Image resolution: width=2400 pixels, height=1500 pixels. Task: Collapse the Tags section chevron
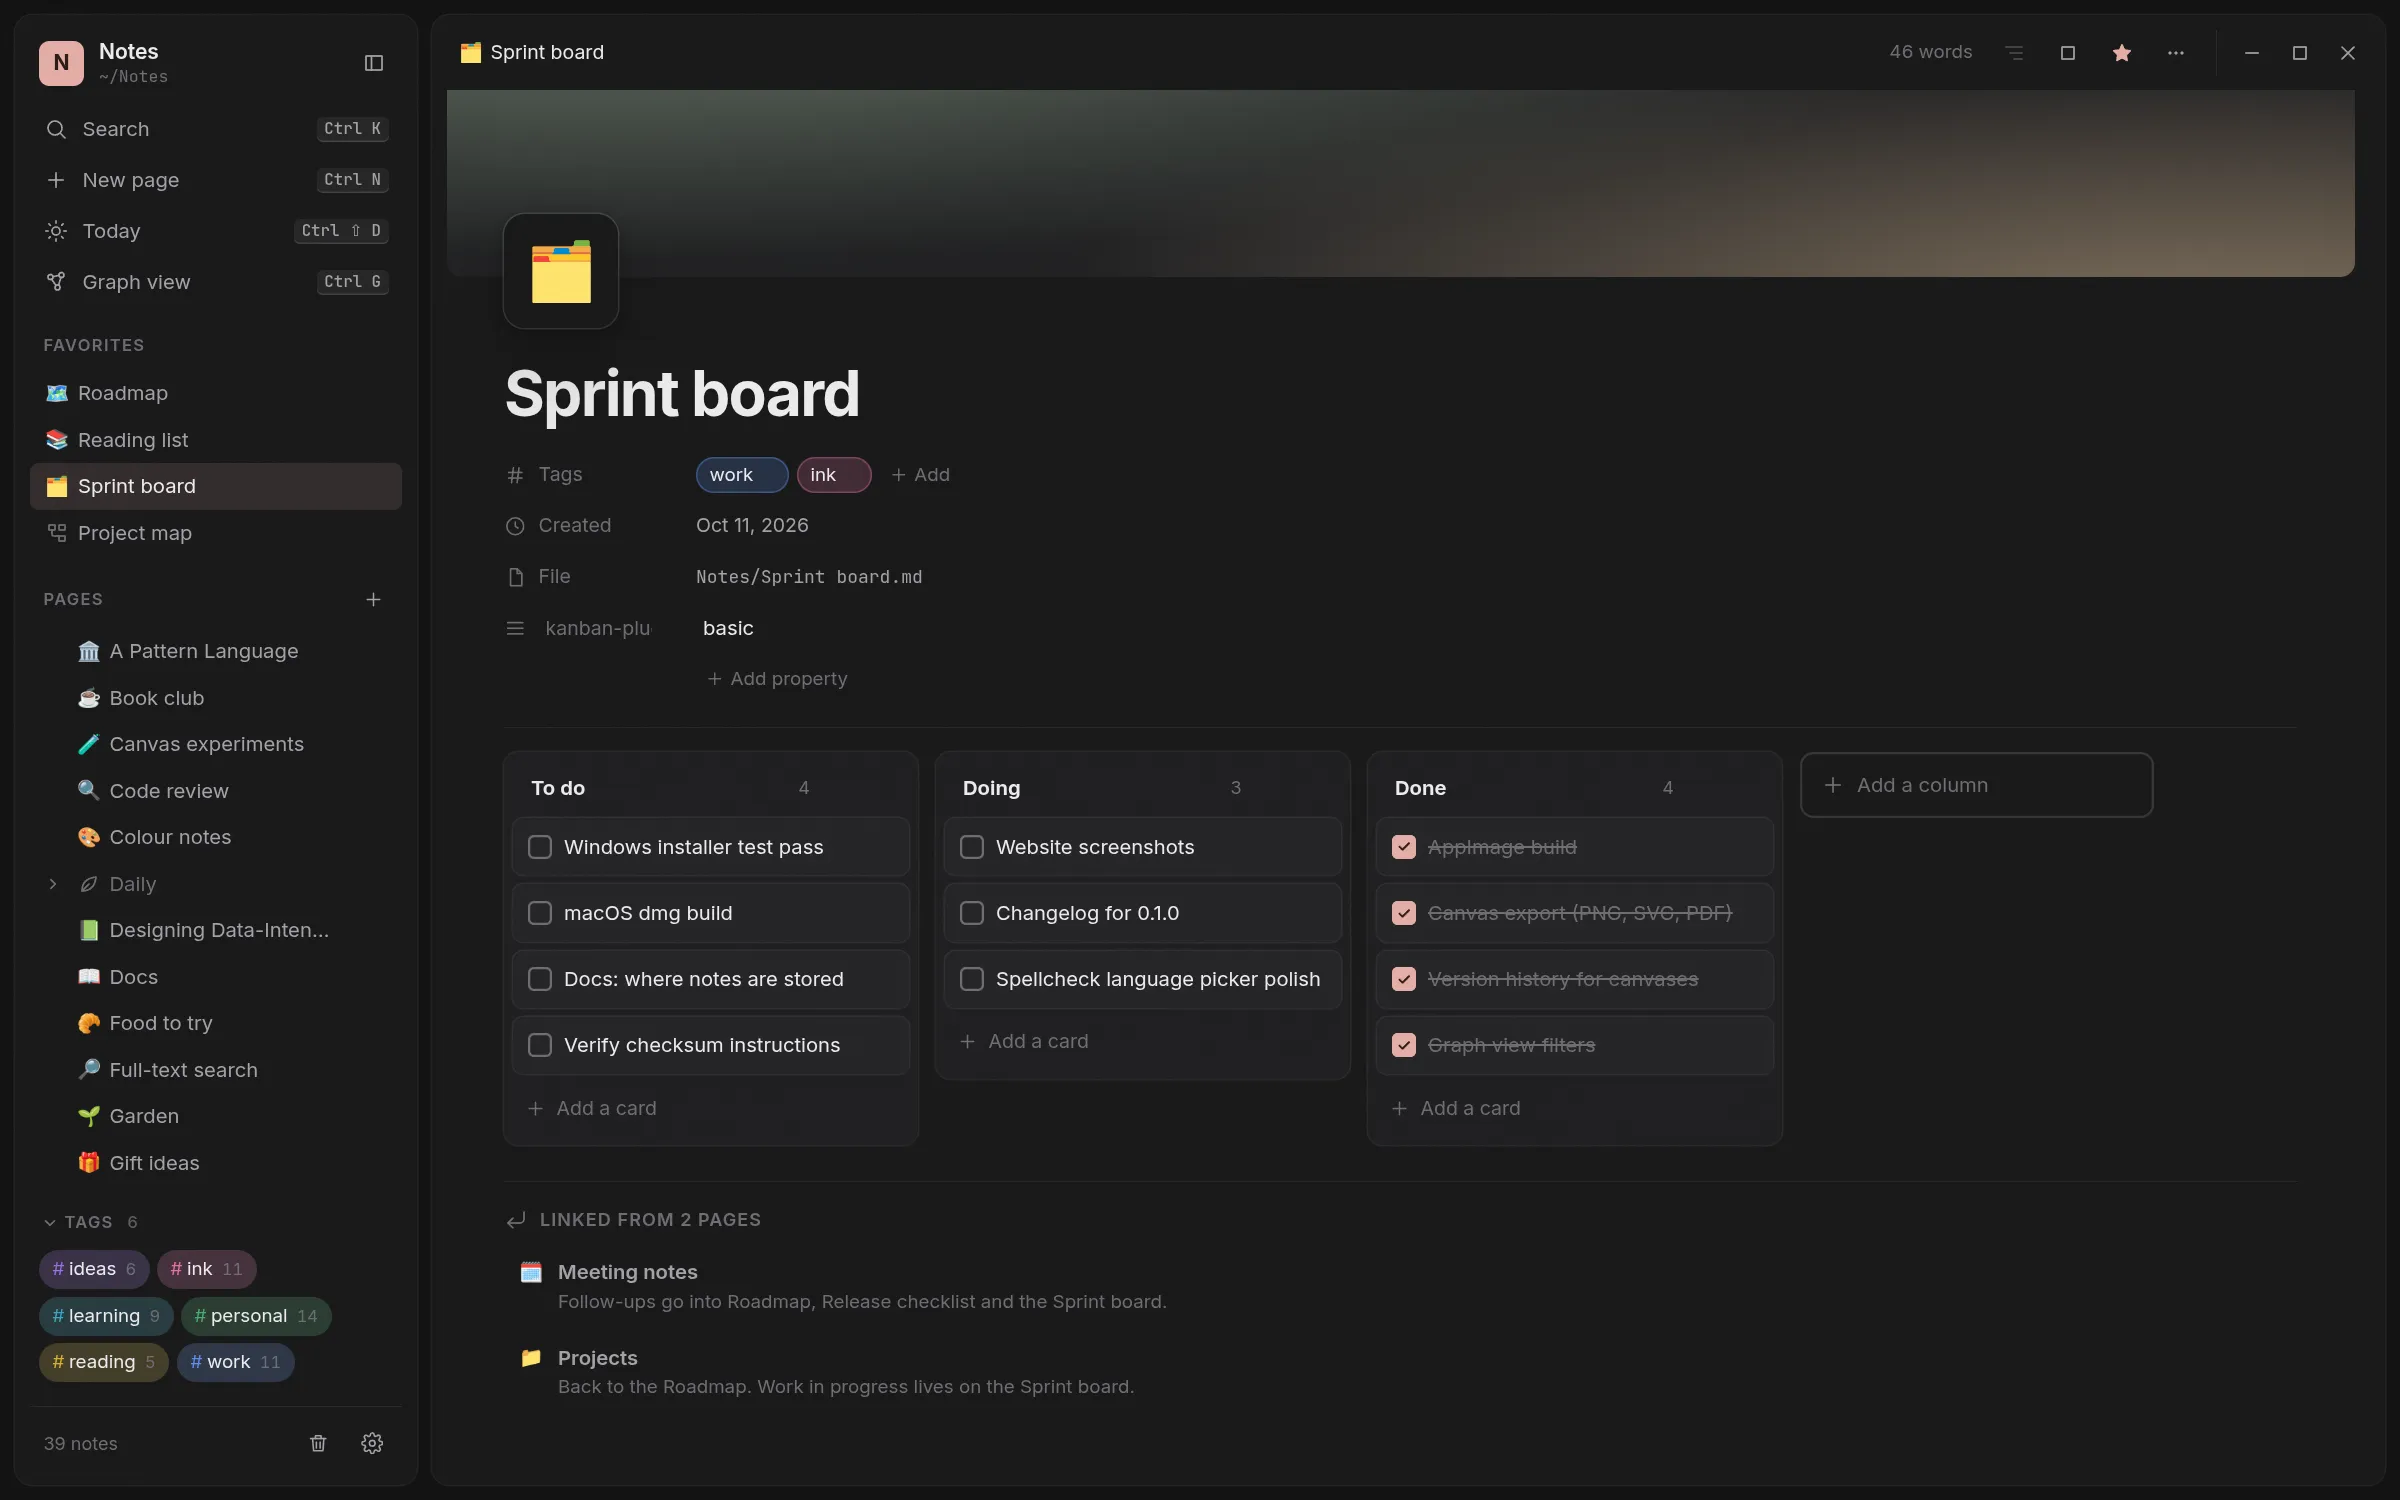50,1222
